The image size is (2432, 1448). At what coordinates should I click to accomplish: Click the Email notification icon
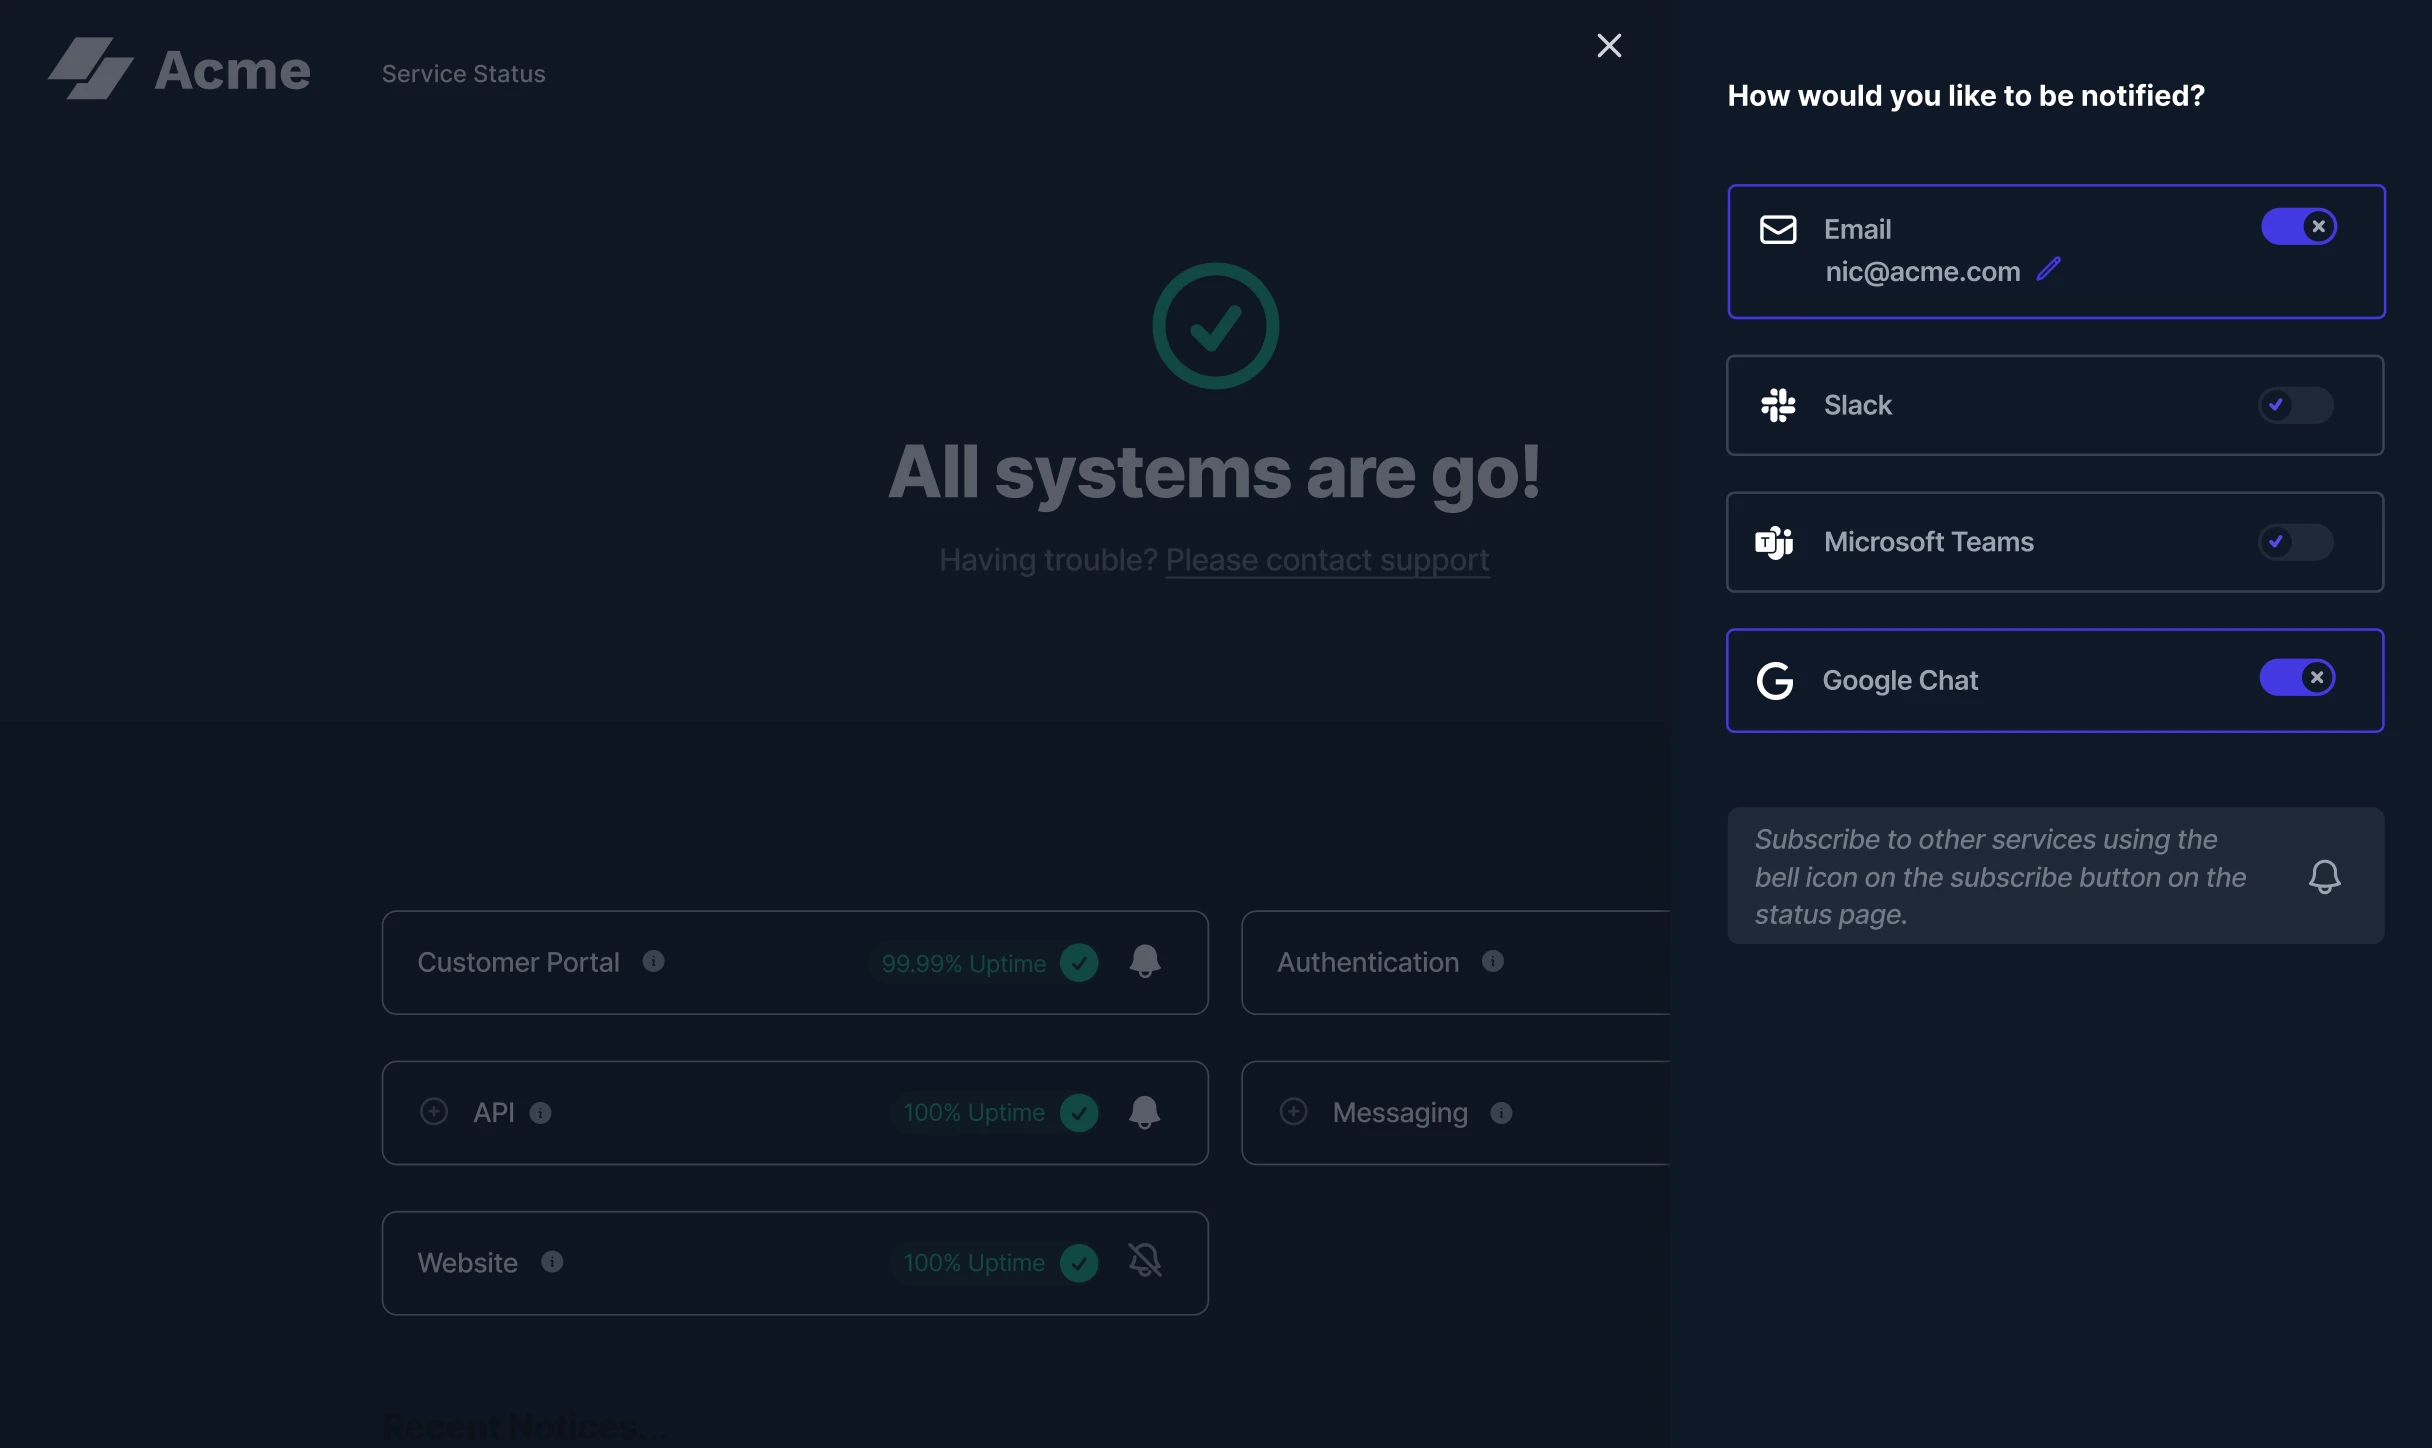coord(1777,229)
